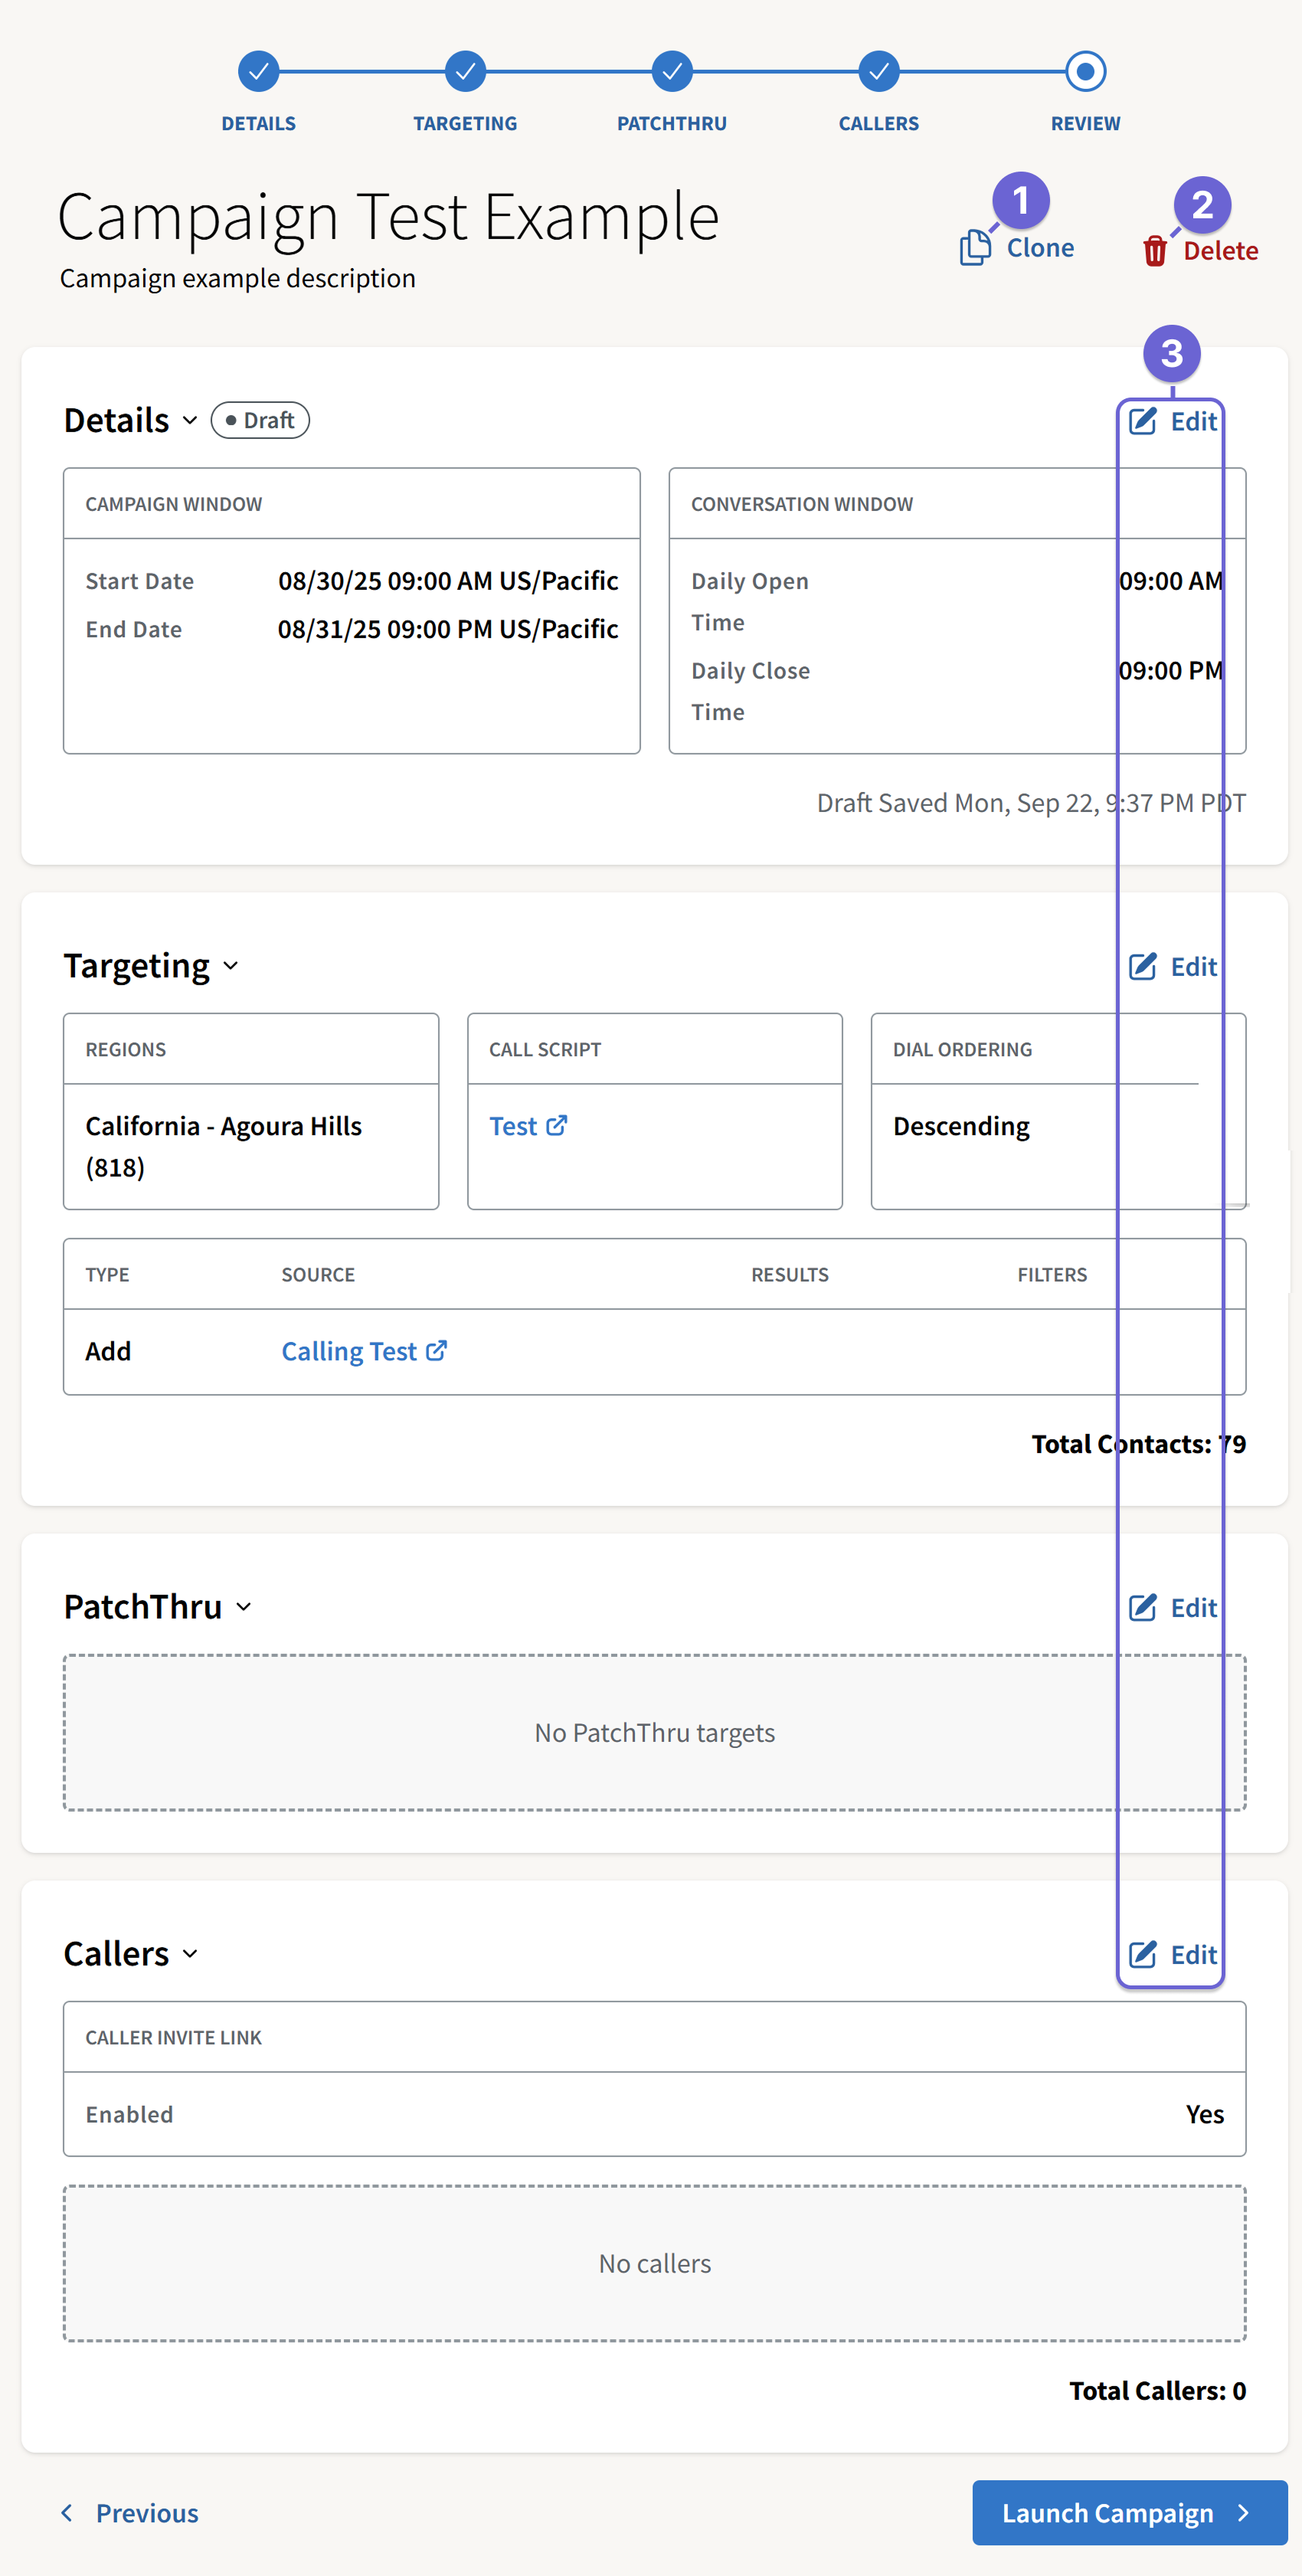Image resolution: width=1302 pixels, height=2576 pixels.
Task: Go back with the Previous button
Action: [130, 2513]
